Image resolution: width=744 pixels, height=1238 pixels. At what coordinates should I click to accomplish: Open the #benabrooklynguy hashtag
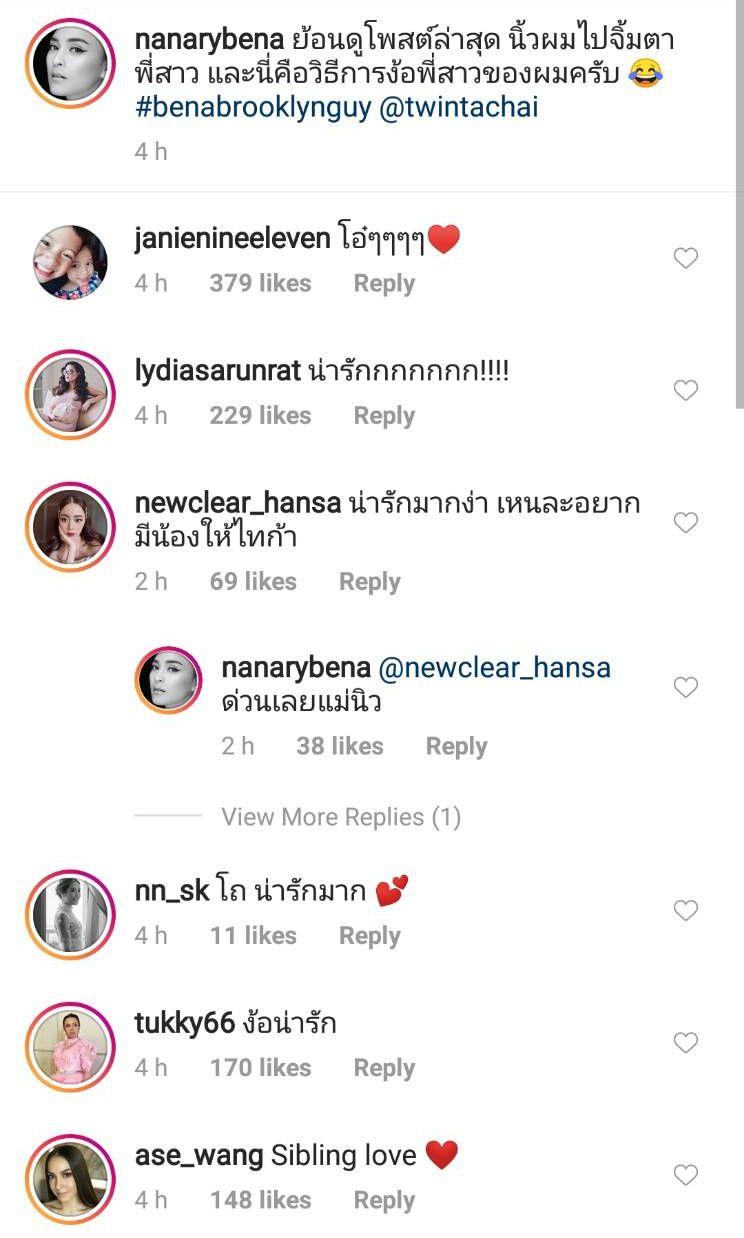(x=253, y=107)
